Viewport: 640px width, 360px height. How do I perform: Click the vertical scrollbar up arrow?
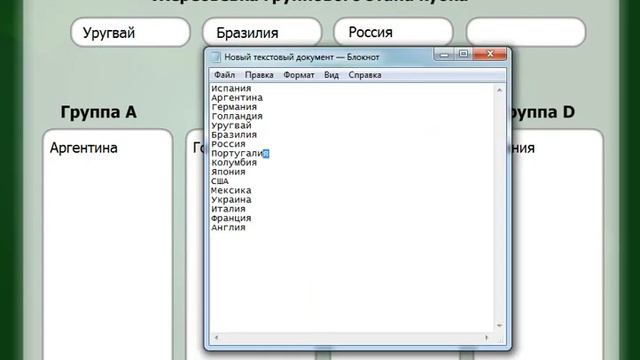[x=500, y=90]
